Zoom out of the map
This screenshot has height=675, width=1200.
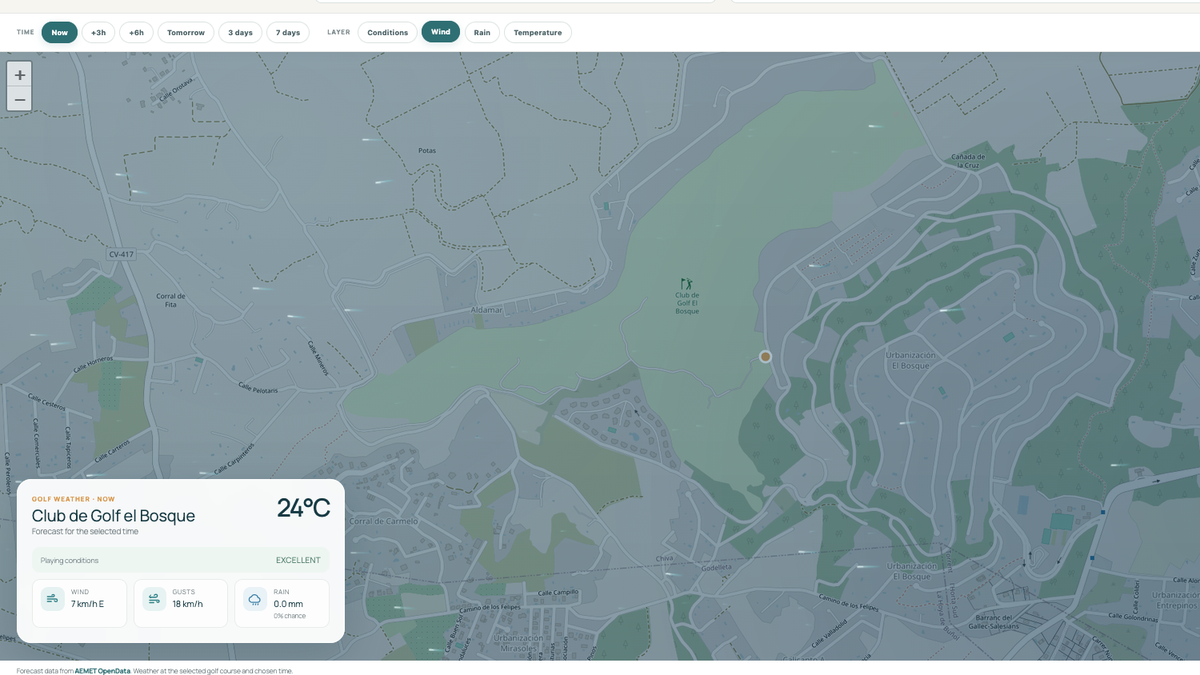click(19, 99)
